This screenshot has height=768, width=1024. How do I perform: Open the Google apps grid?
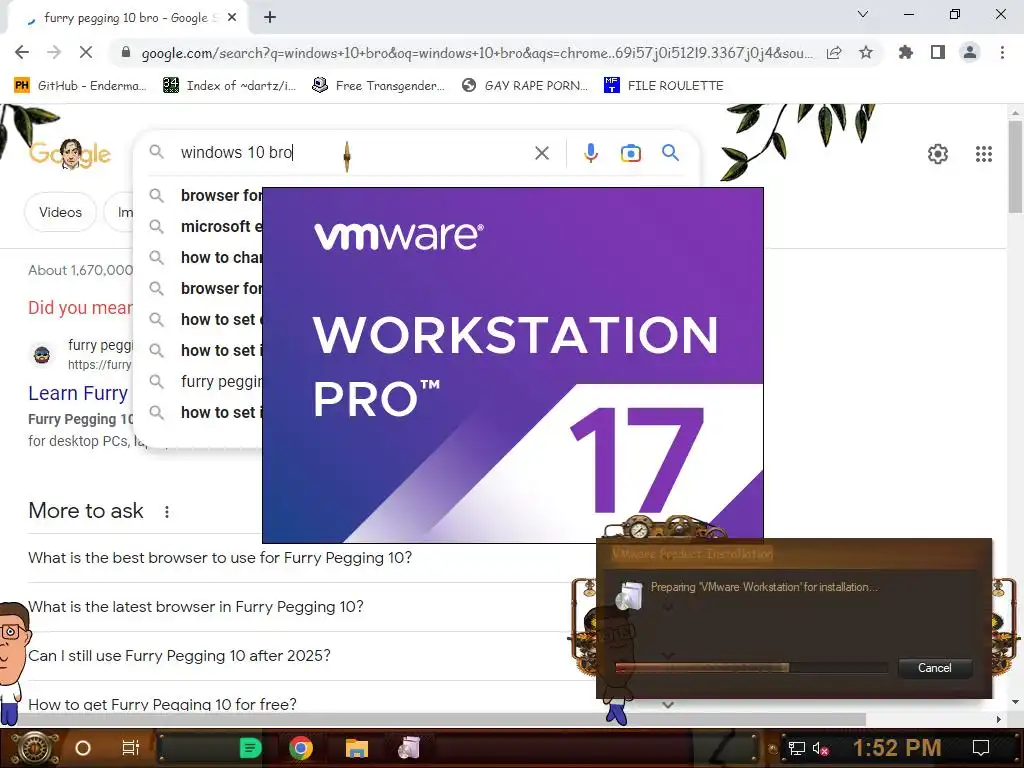[x=984, y=154]
